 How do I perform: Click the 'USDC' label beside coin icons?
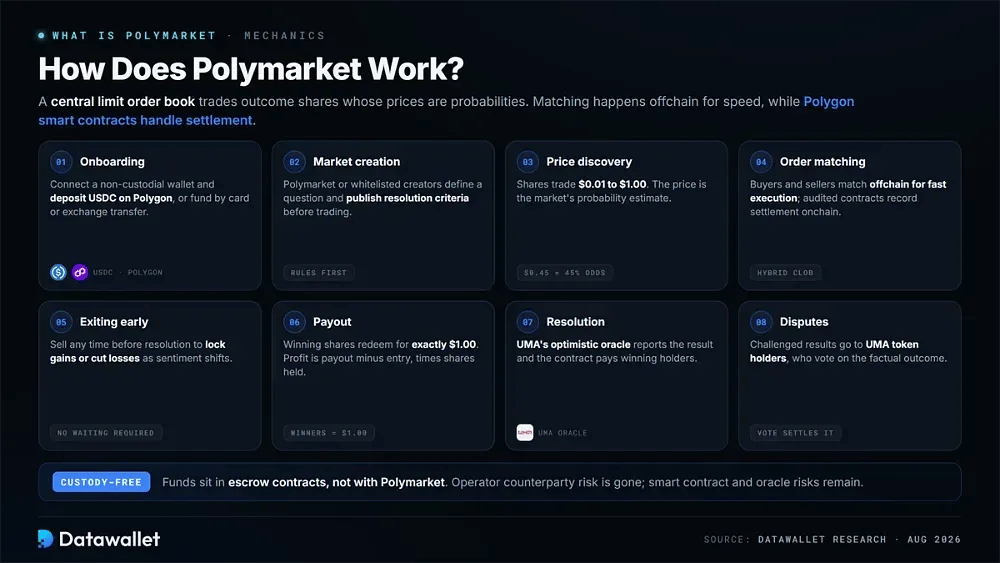click(103, 272)
